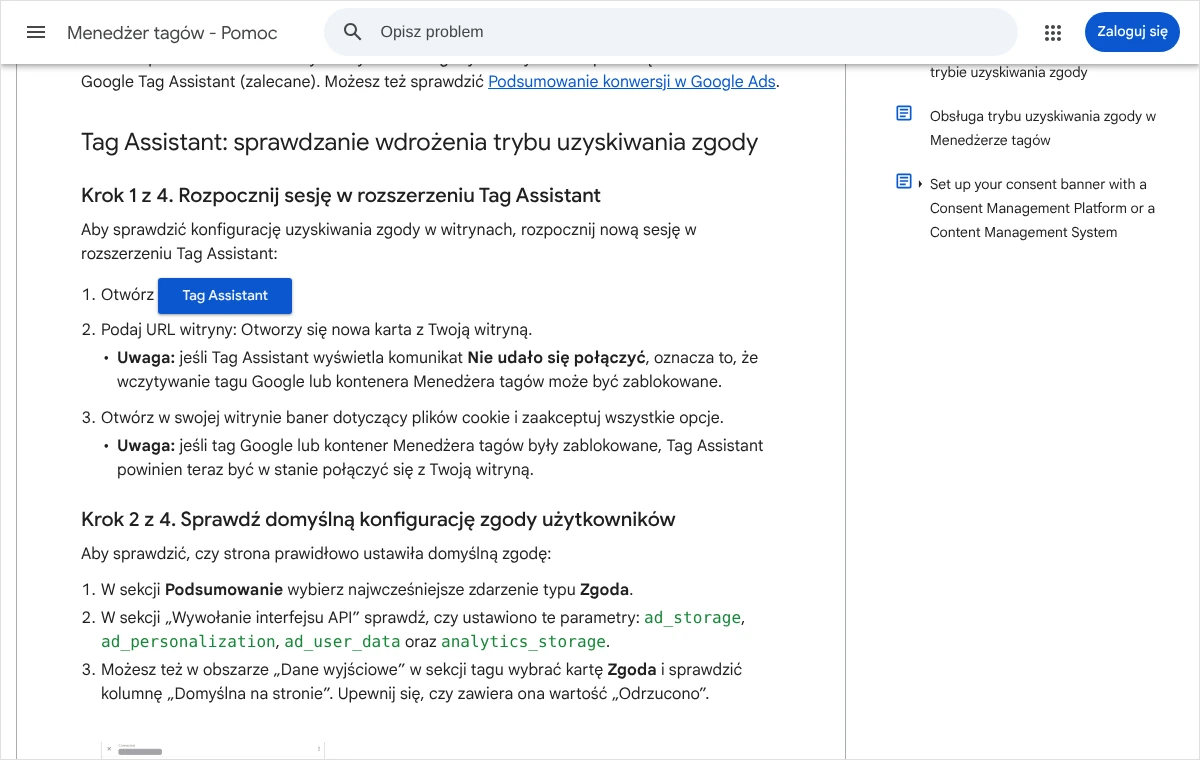Click heading Krok 2 z 4. Sprawdź domyślną konfigurację
Viewport: 1200px width, 760px height.
click(x=378, y=519)
